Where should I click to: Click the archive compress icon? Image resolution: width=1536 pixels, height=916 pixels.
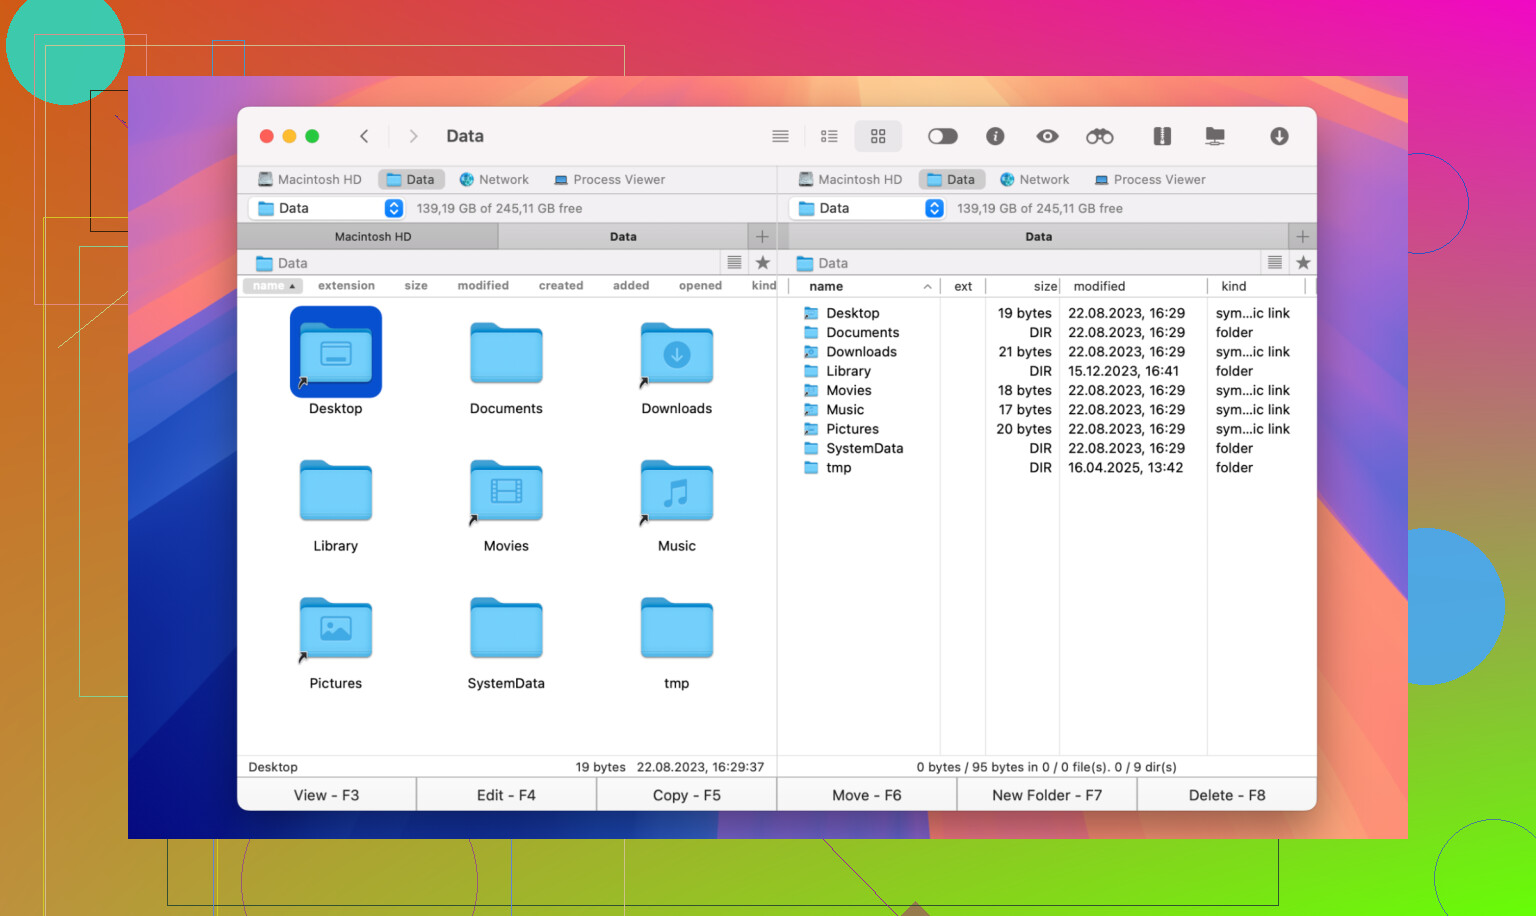(1161, 136)
